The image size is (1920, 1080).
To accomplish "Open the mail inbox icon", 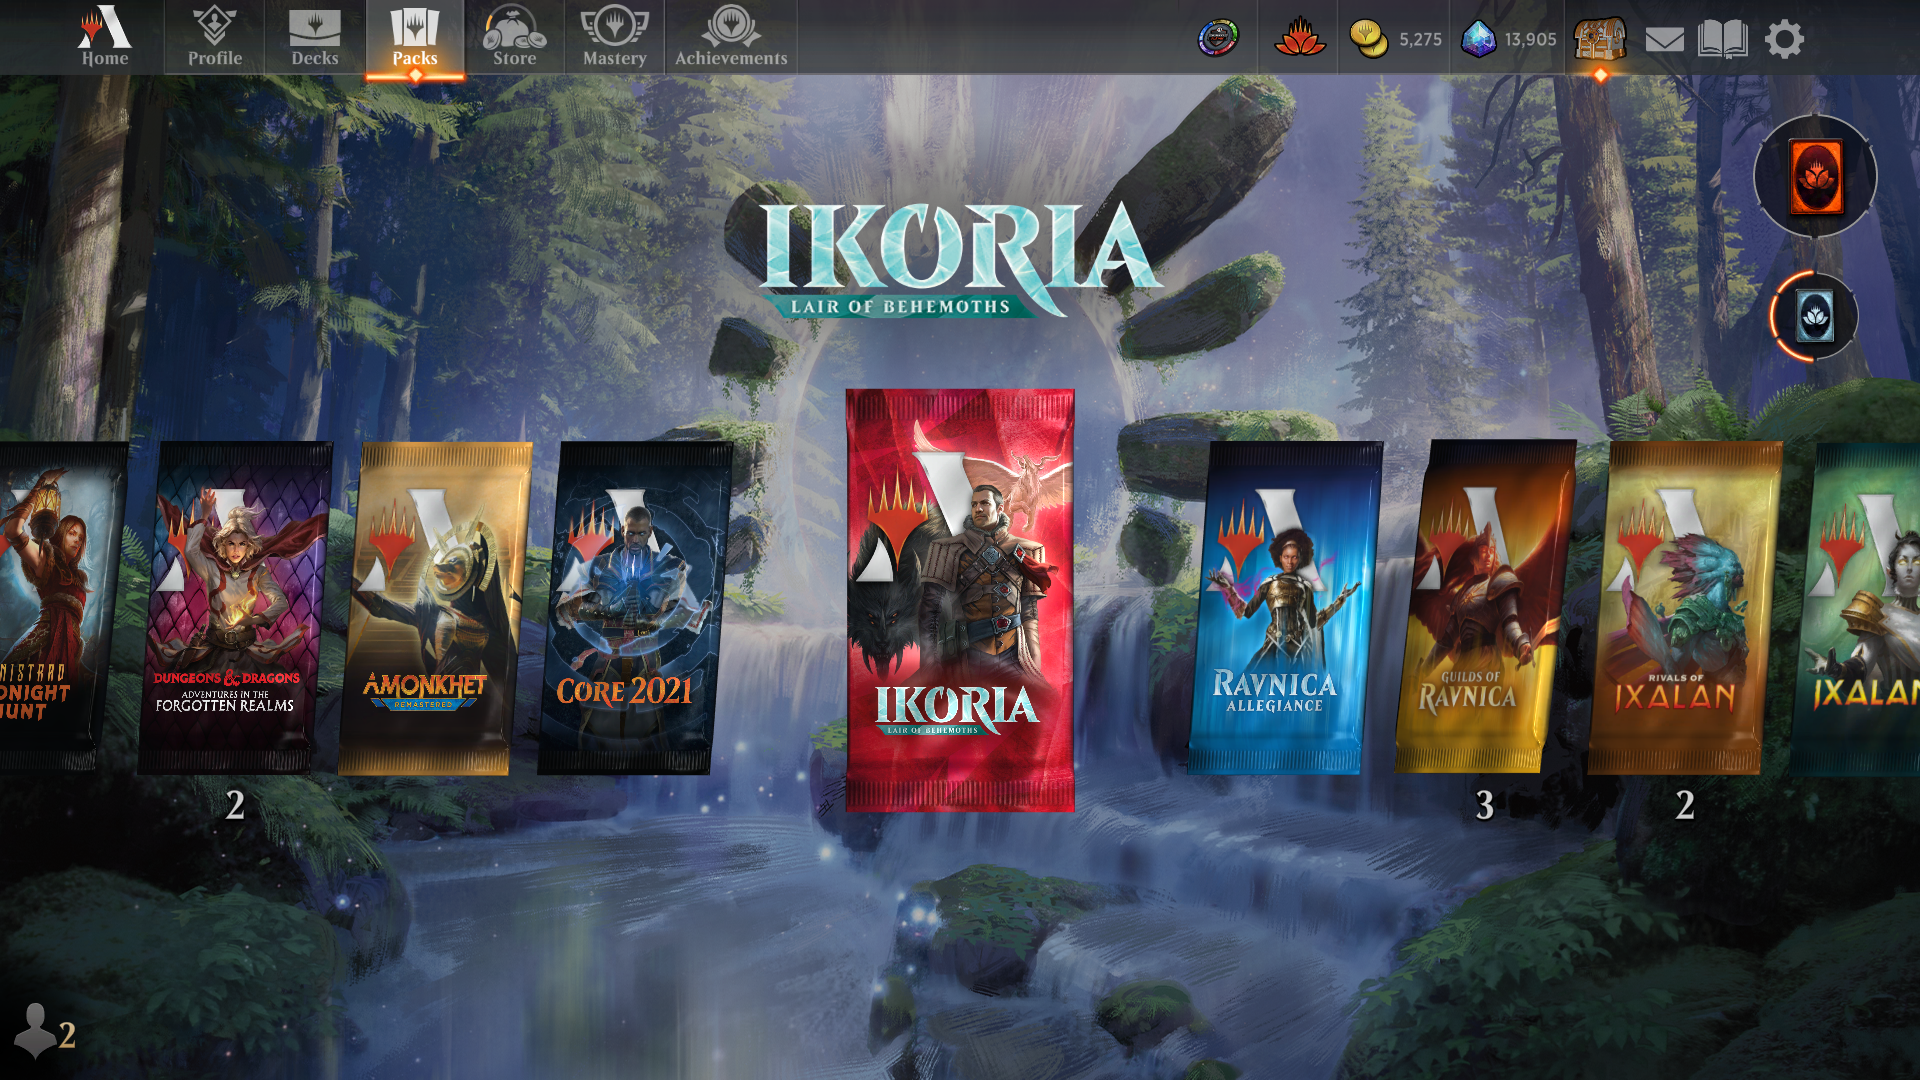I will pos(1664,40).
